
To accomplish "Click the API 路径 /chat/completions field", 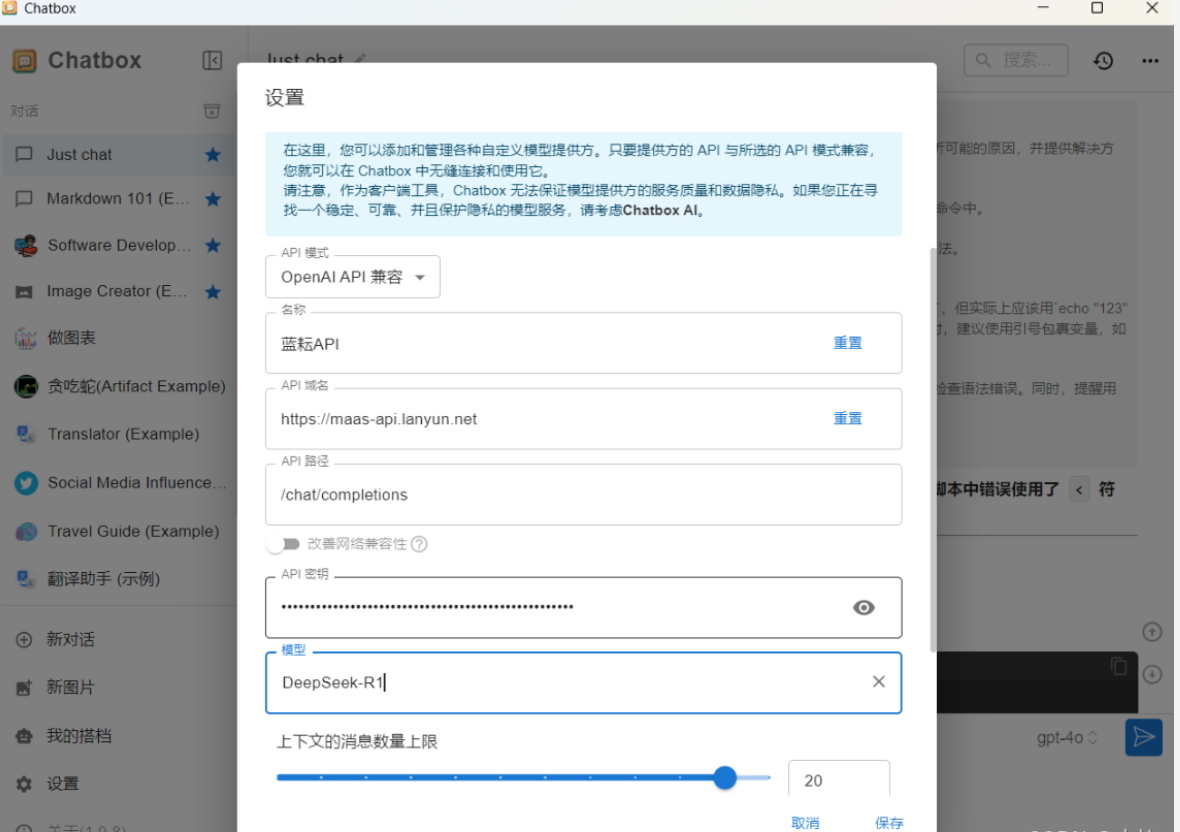I will point(583,495).
